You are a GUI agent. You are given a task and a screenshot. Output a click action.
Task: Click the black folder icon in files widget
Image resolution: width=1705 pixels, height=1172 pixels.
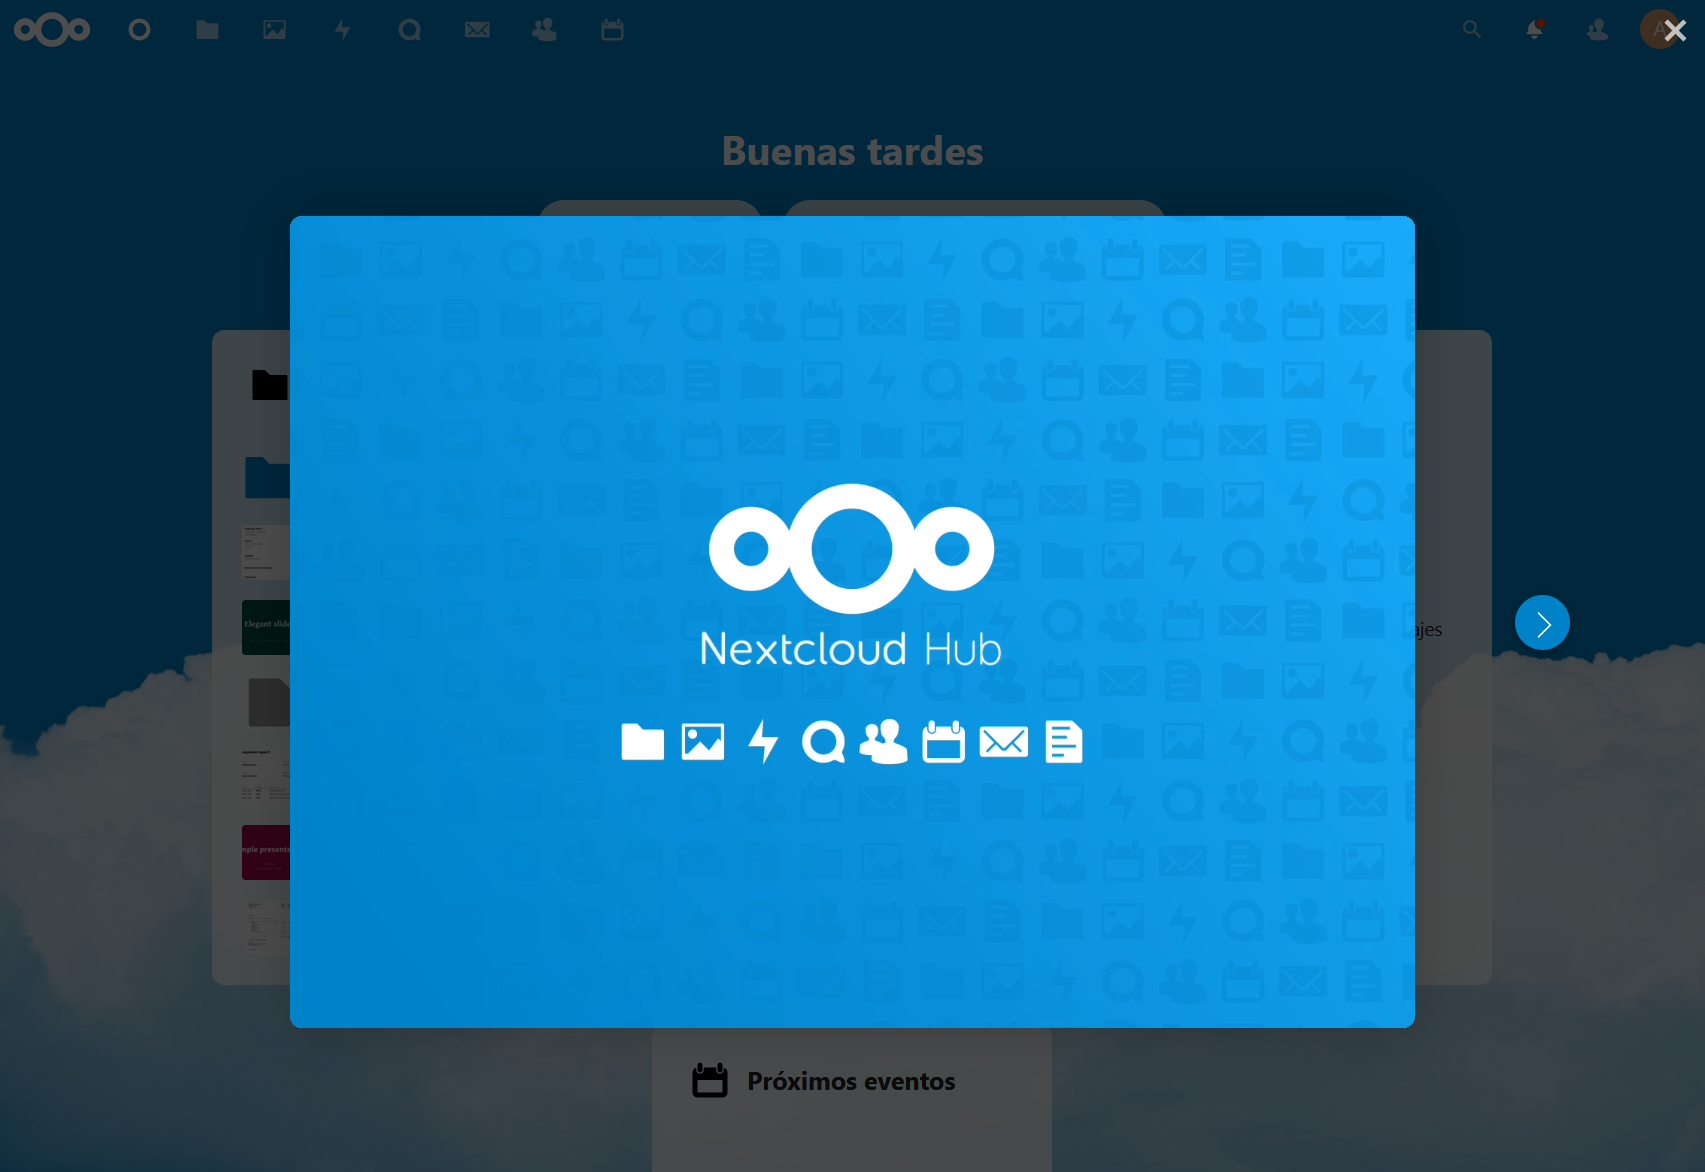point(270,385)
